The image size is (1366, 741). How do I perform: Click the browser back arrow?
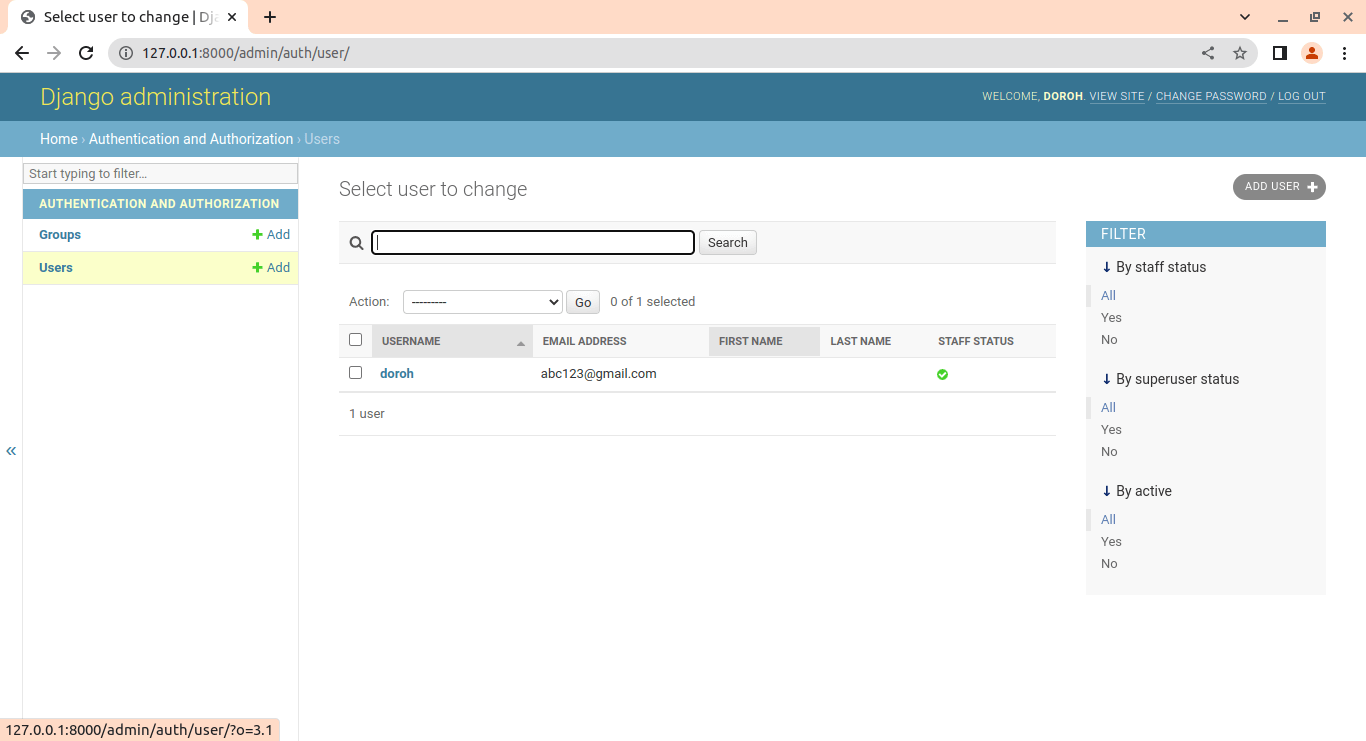coord(22,53)
